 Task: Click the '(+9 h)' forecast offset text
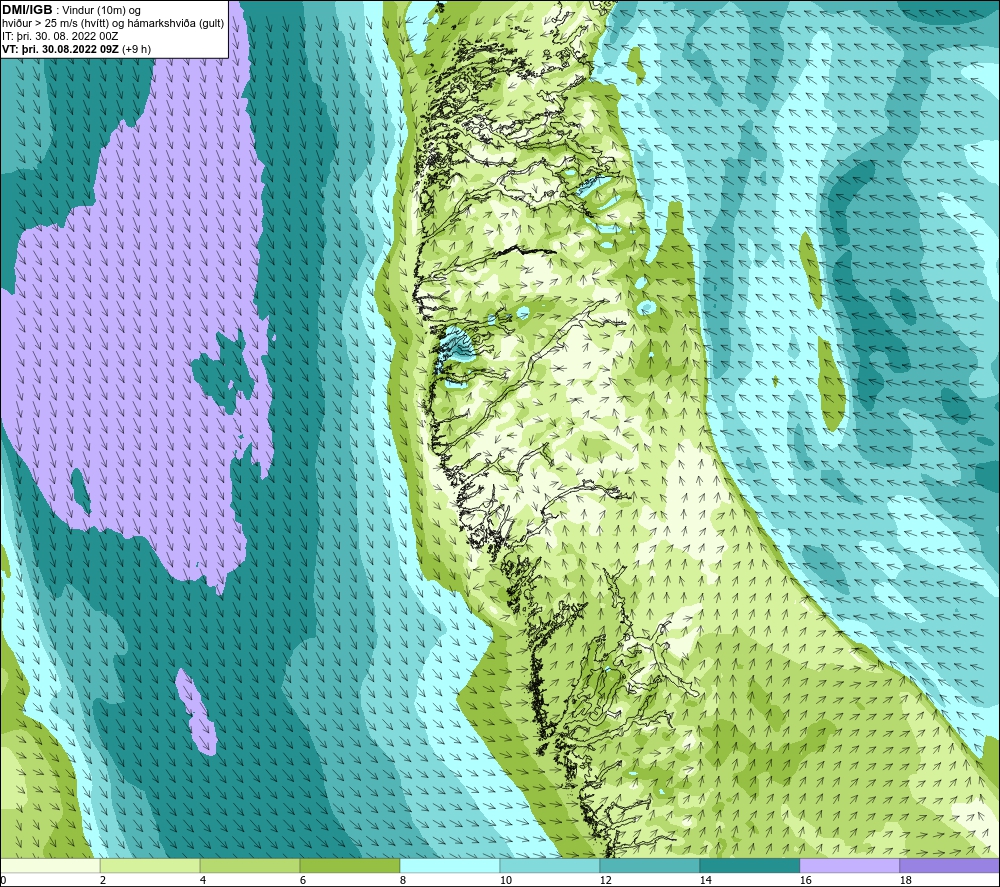(136, 49)
